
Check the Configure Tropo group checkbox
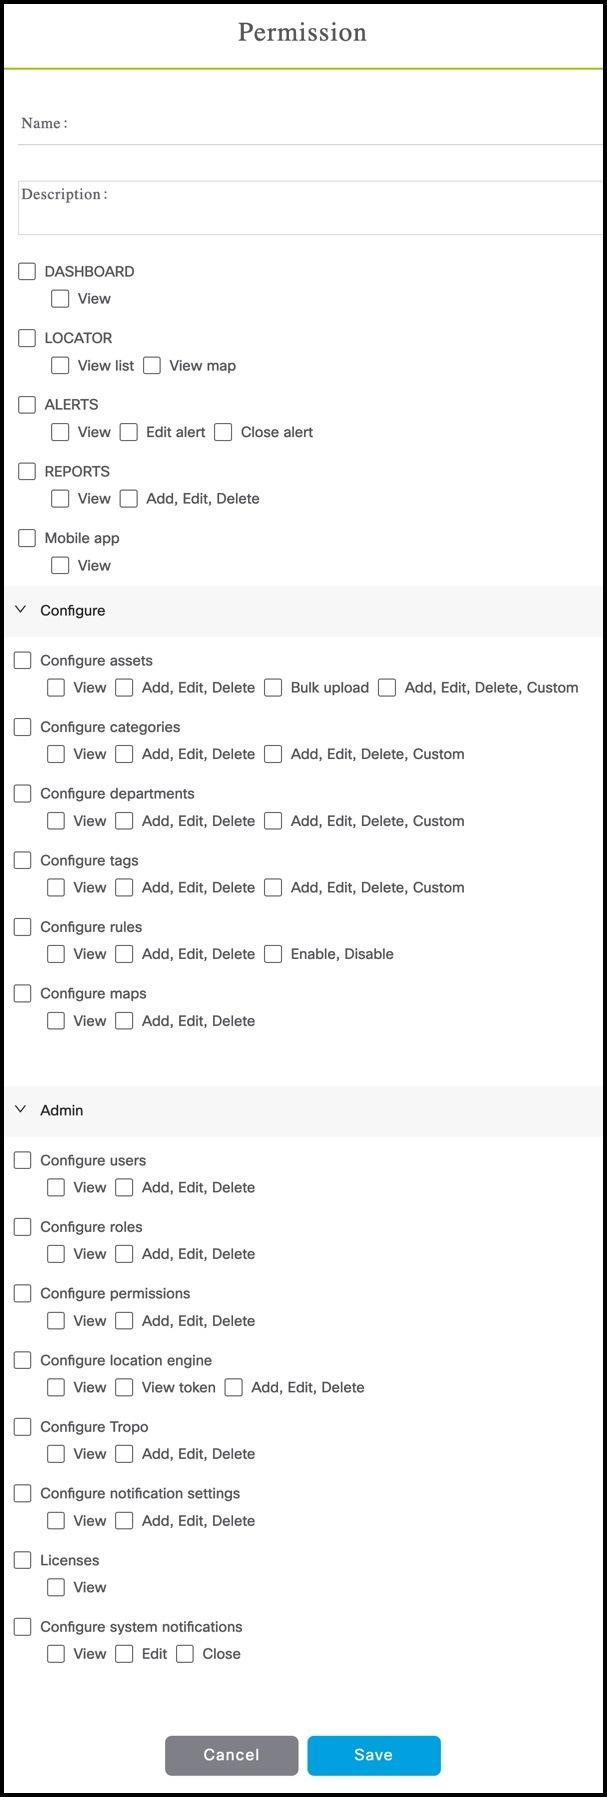pos(23,1427)
